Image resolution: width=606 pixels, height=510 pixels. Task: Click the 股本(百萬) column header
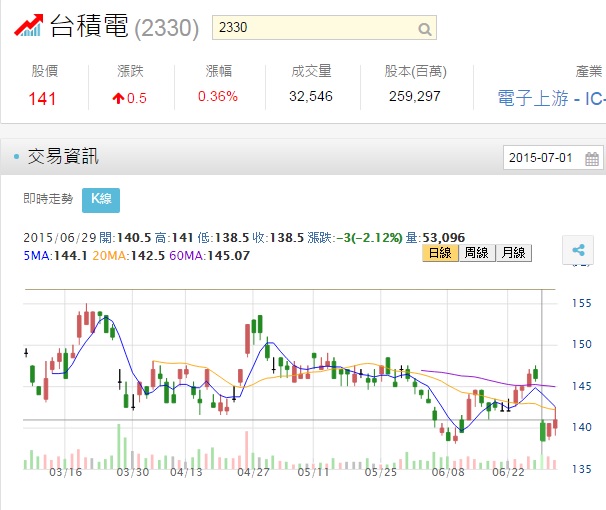coord(415,71)
